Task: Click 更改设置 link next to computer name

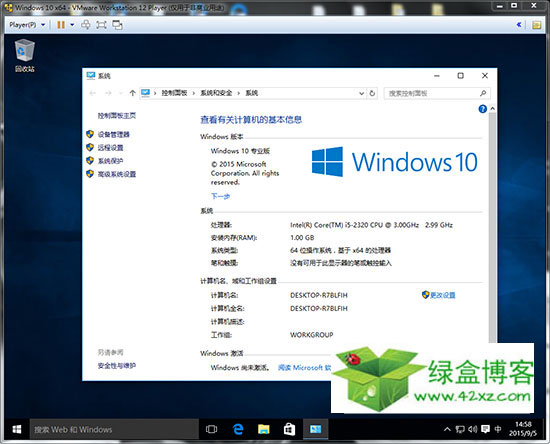Action: (443, 295)
